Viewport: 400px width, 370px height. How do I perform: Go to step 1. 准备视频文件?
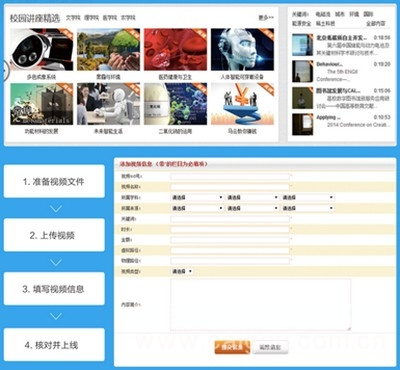point(54,182)
